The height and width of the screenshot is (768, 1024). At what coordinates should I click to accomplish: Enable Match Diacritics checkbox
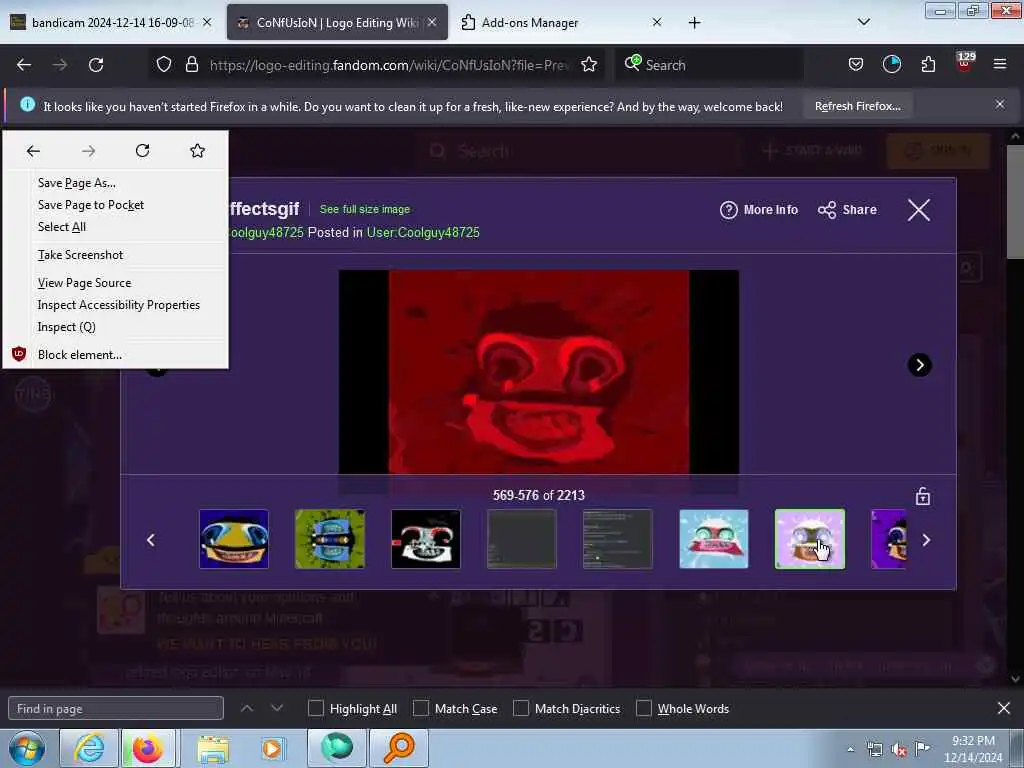pos(521,709)
